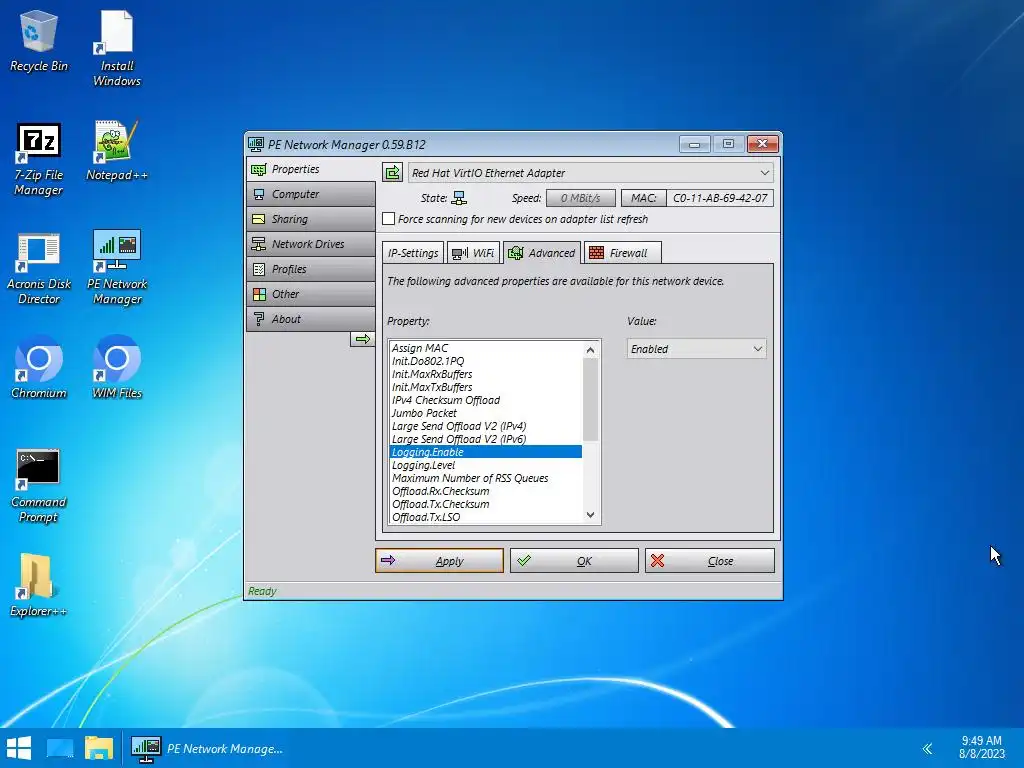The width and height of the screenshot is (1024, 768).
Task: Select Large Send Offload V2 (IPv6)
Action: (x=485, y=440)
